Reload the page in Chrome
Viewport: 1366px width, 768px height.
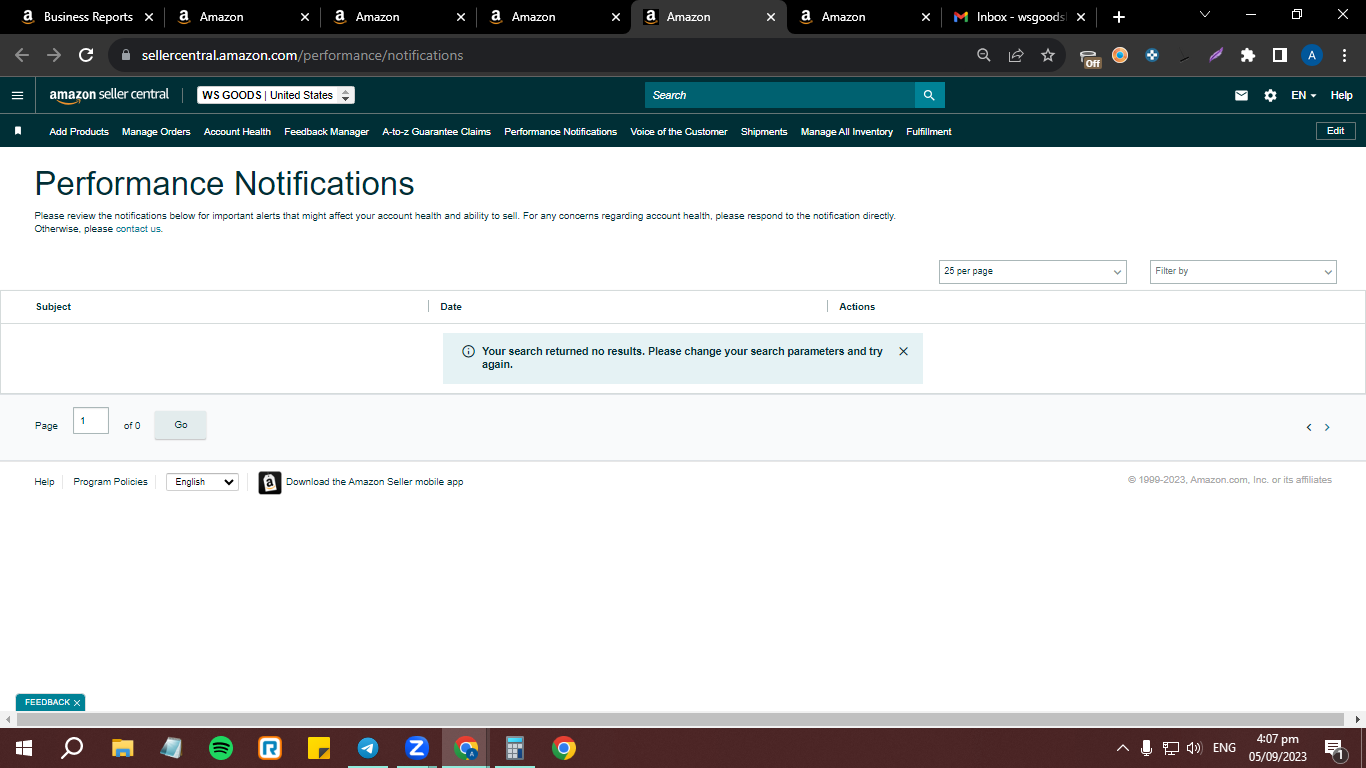pos(86,55)
